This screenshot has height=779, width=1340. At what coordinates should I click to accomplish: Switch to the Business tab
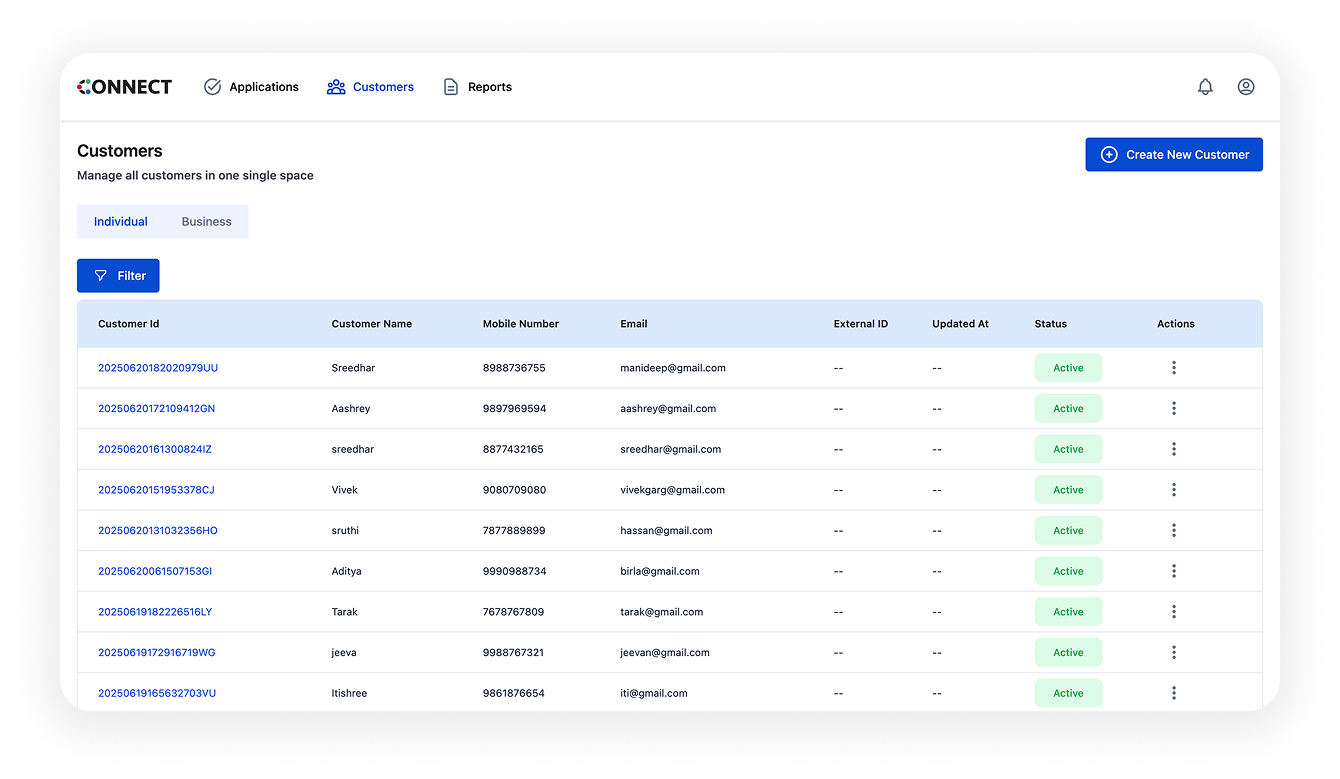[206, 221]
